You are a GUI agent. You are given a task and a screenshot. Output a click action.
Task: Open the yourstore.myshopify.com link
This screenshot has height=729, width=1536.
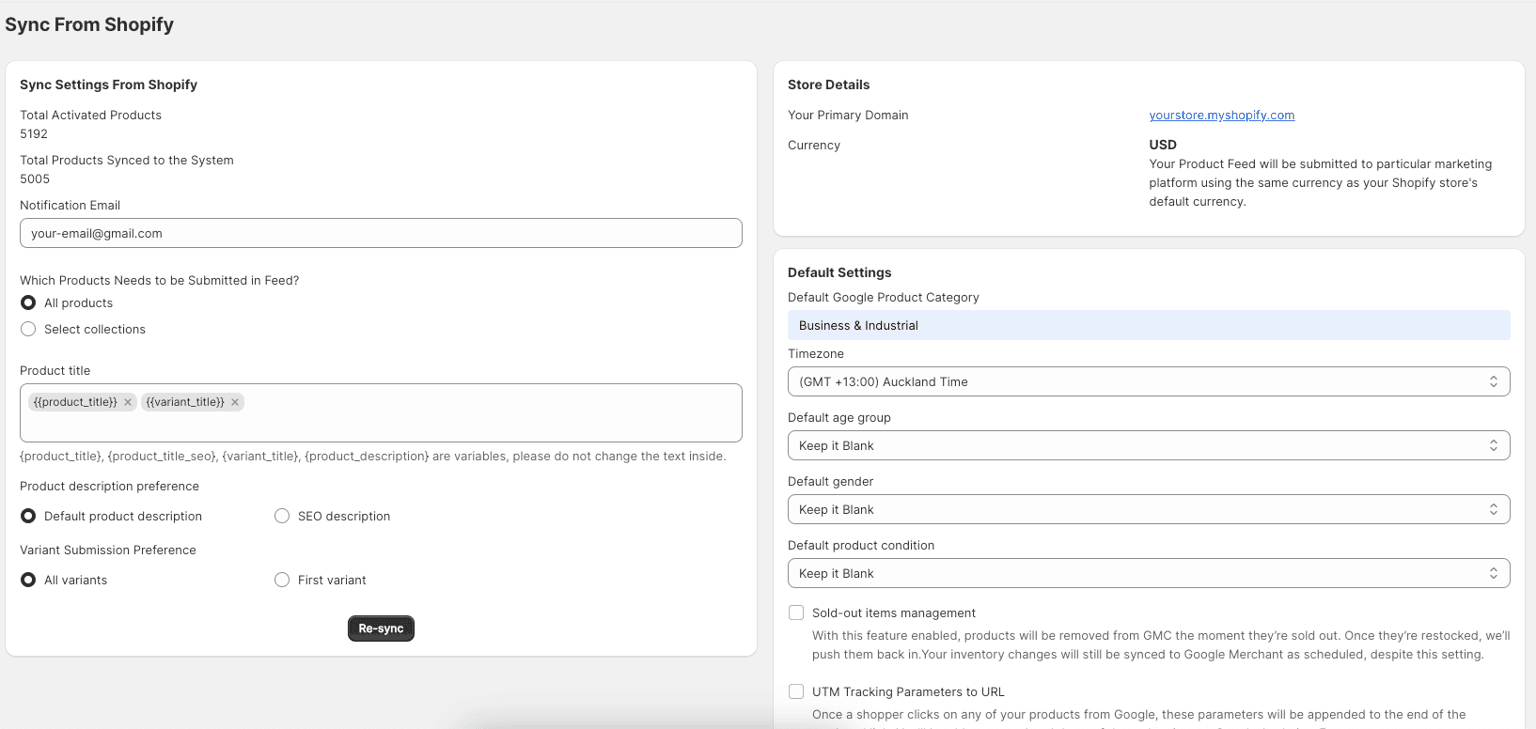[1221, 114]
